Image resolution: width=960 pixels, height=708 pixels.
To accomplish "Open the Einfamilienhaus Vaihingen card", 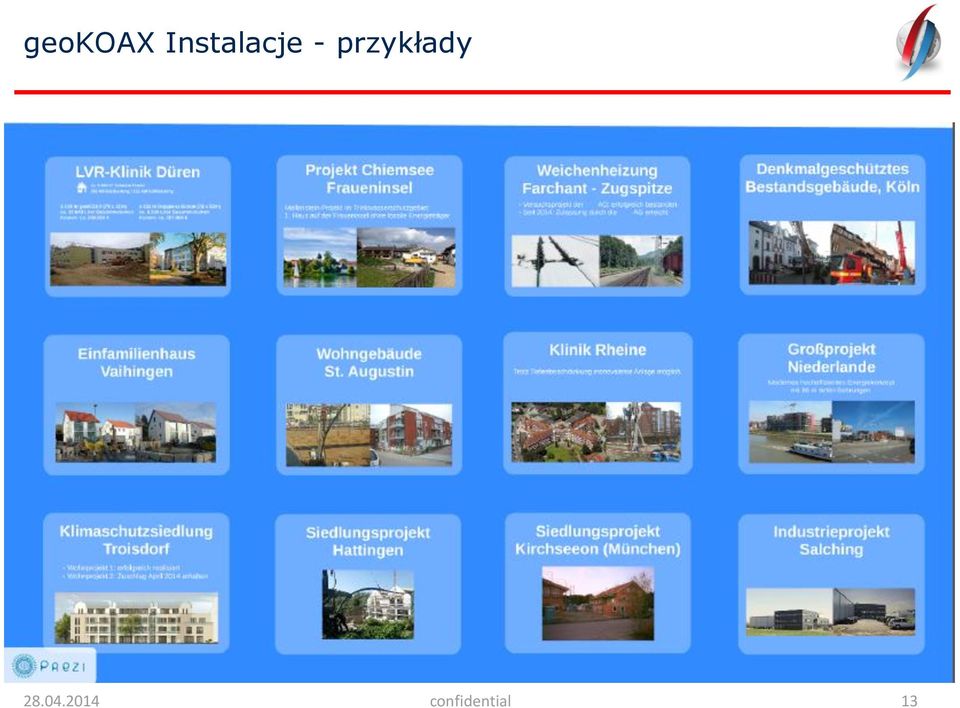I will coord(137,404).
